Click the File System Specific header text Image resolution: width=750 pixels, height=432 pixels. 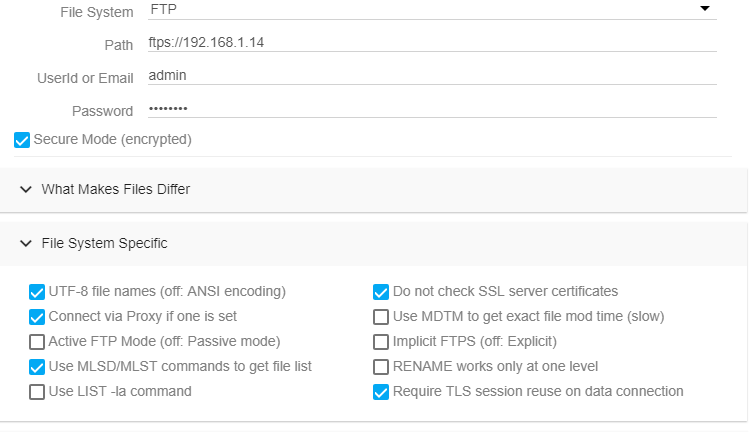(x=104, y=243)
